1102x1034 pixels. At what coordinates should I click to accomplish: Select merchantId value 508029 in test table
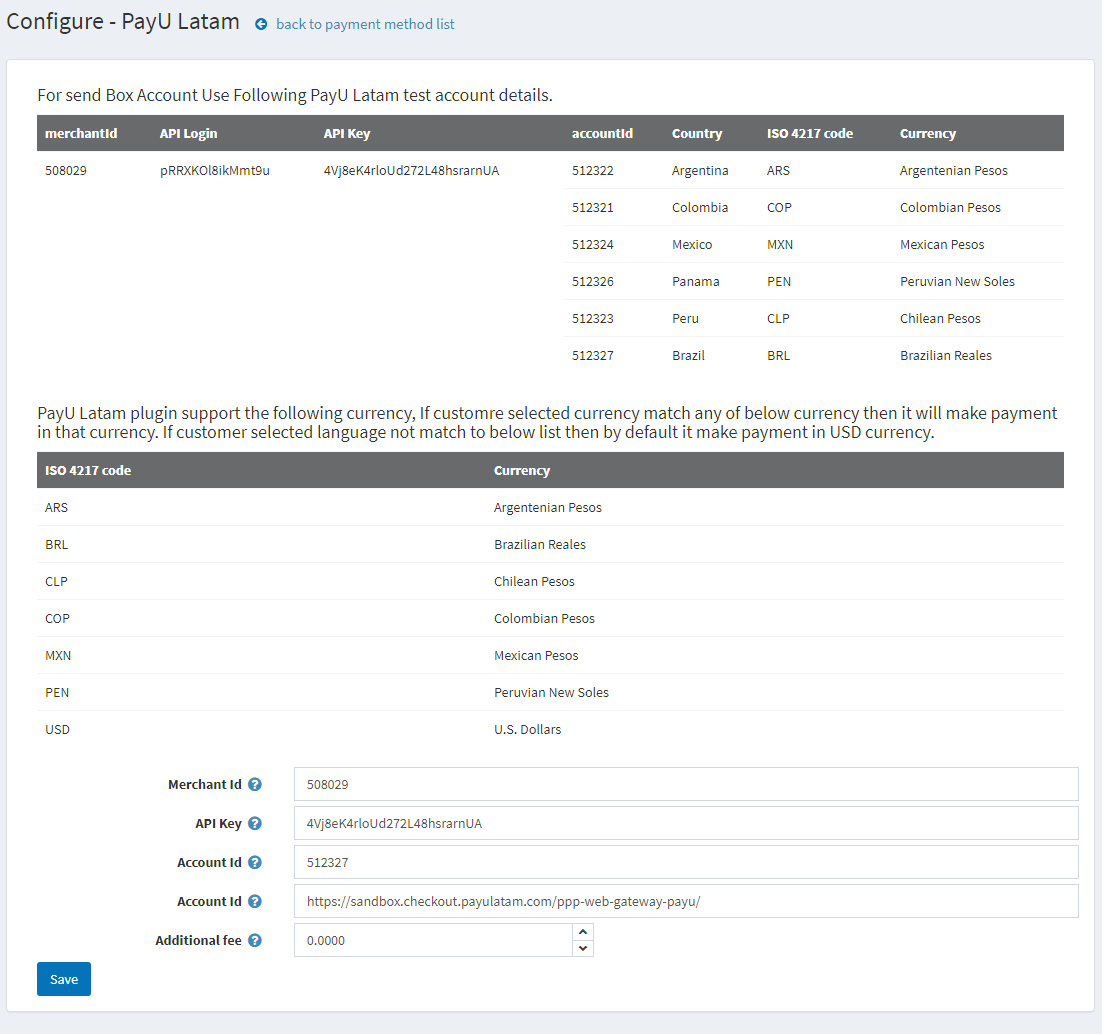click(x=66, y=171)
